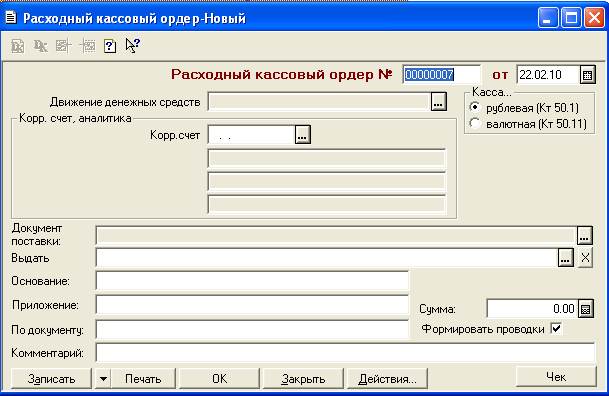Open the Выдать selection ellipsis button
This screenshot has height=396, width=609.
pyautogui.click(x=566, y=258)
